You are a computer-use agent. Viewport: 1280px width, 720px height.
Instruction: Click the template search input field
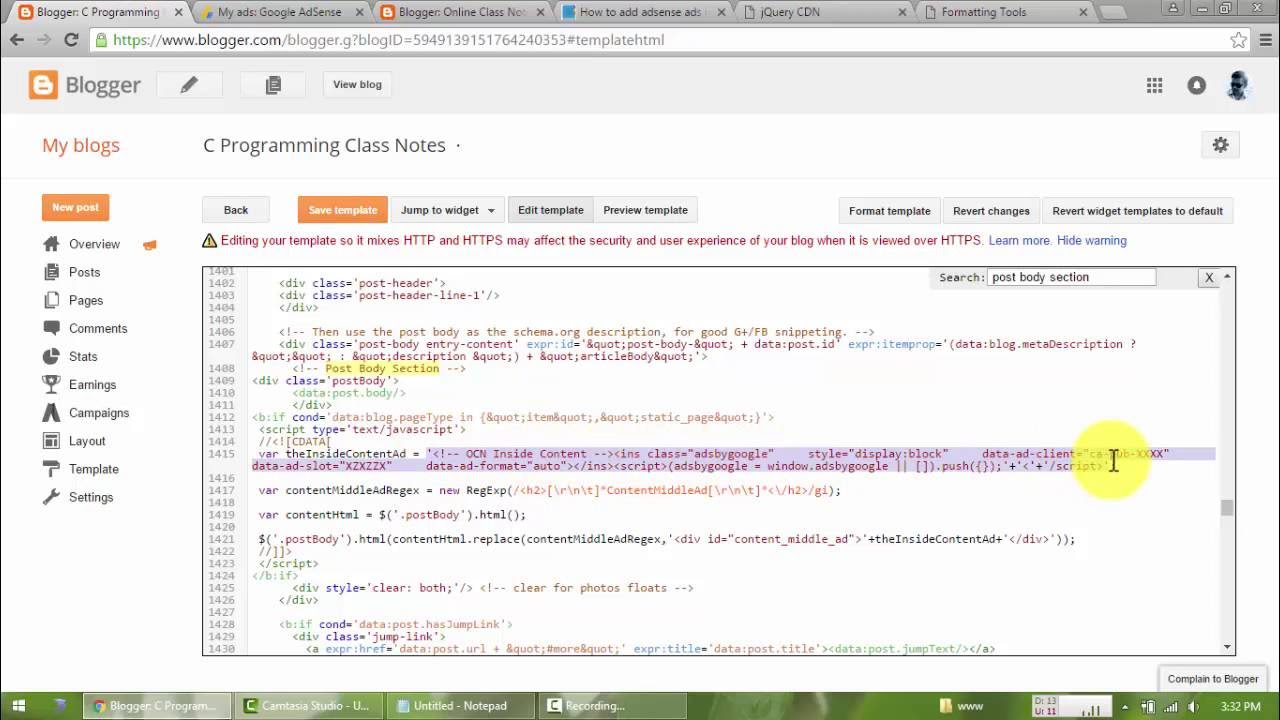[x=1071, y=277]
